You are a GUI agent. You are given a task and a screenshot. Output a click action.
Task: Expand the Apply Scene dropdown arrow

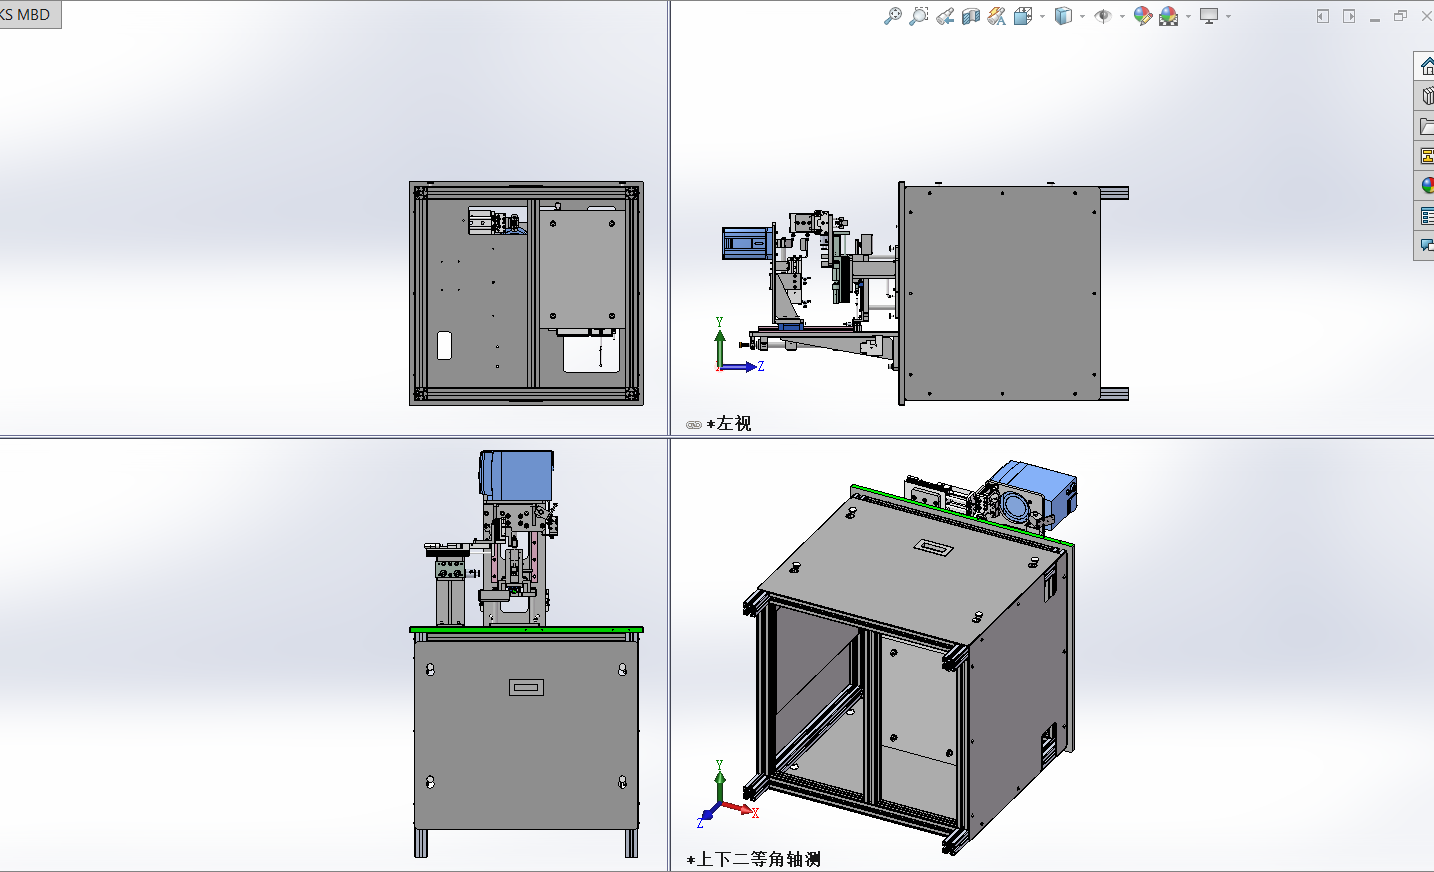point(1188,16)
